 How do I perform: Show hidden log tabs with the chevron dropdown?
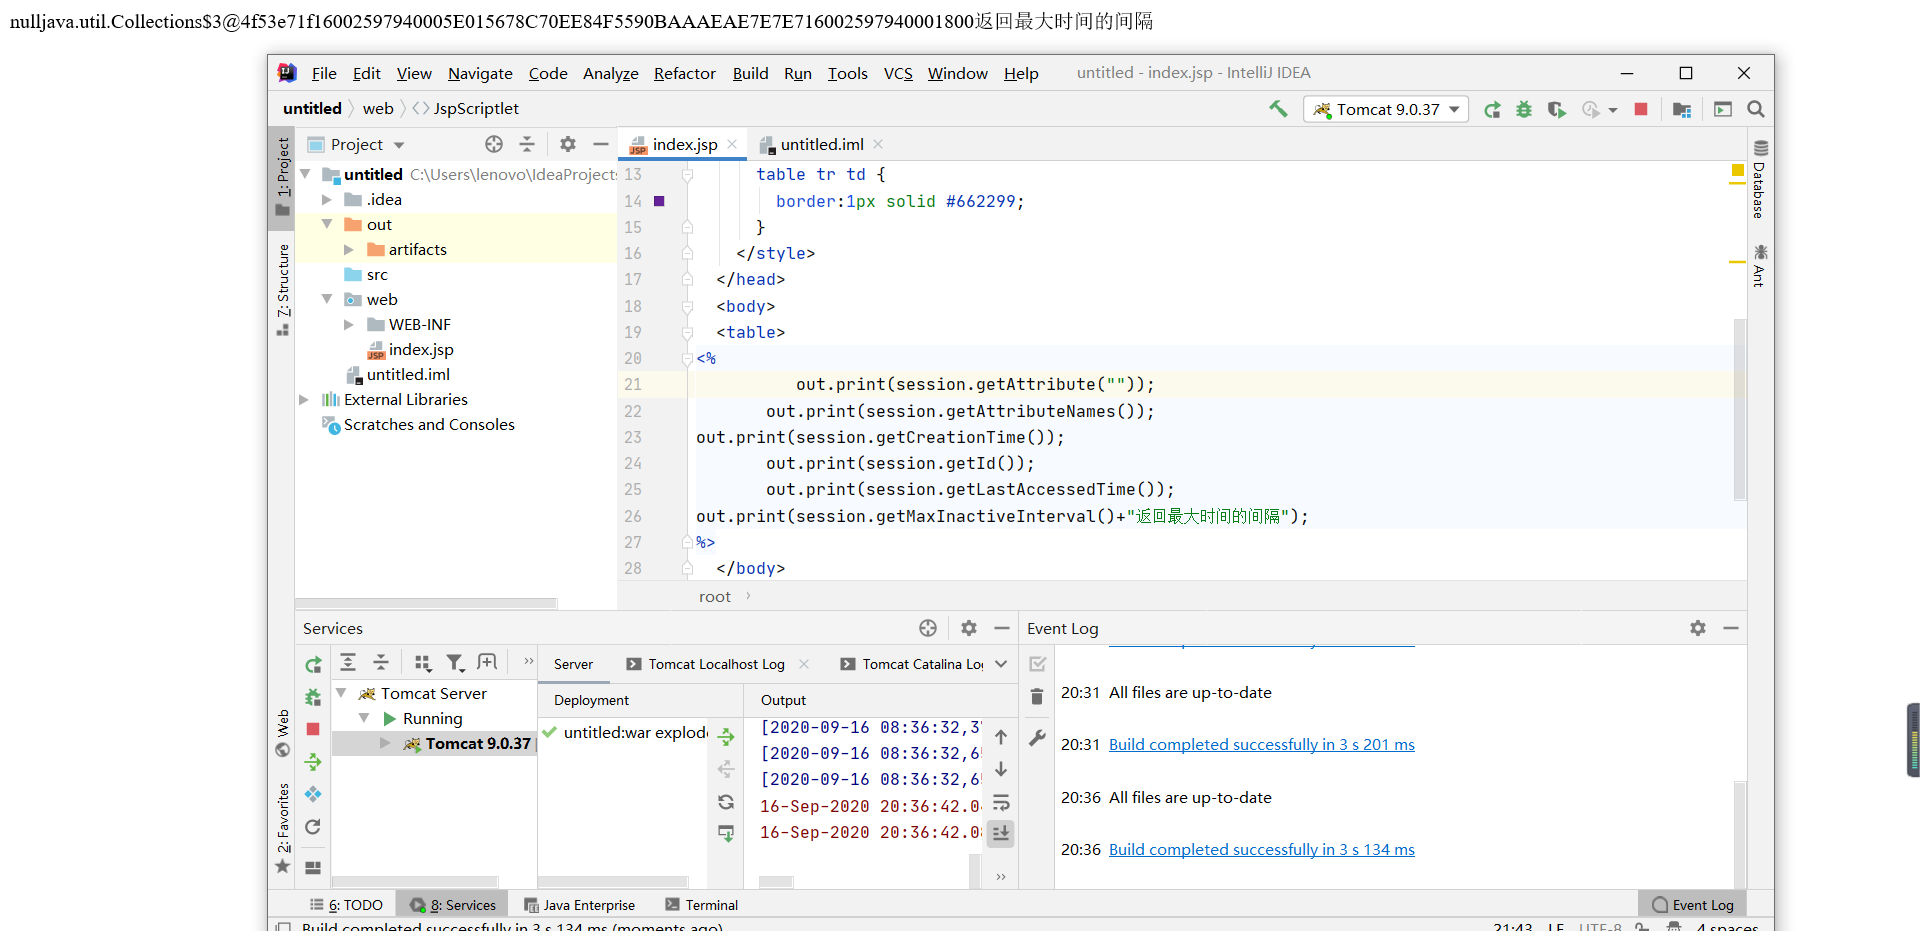pyautogui.click(x=1001, y=664)
